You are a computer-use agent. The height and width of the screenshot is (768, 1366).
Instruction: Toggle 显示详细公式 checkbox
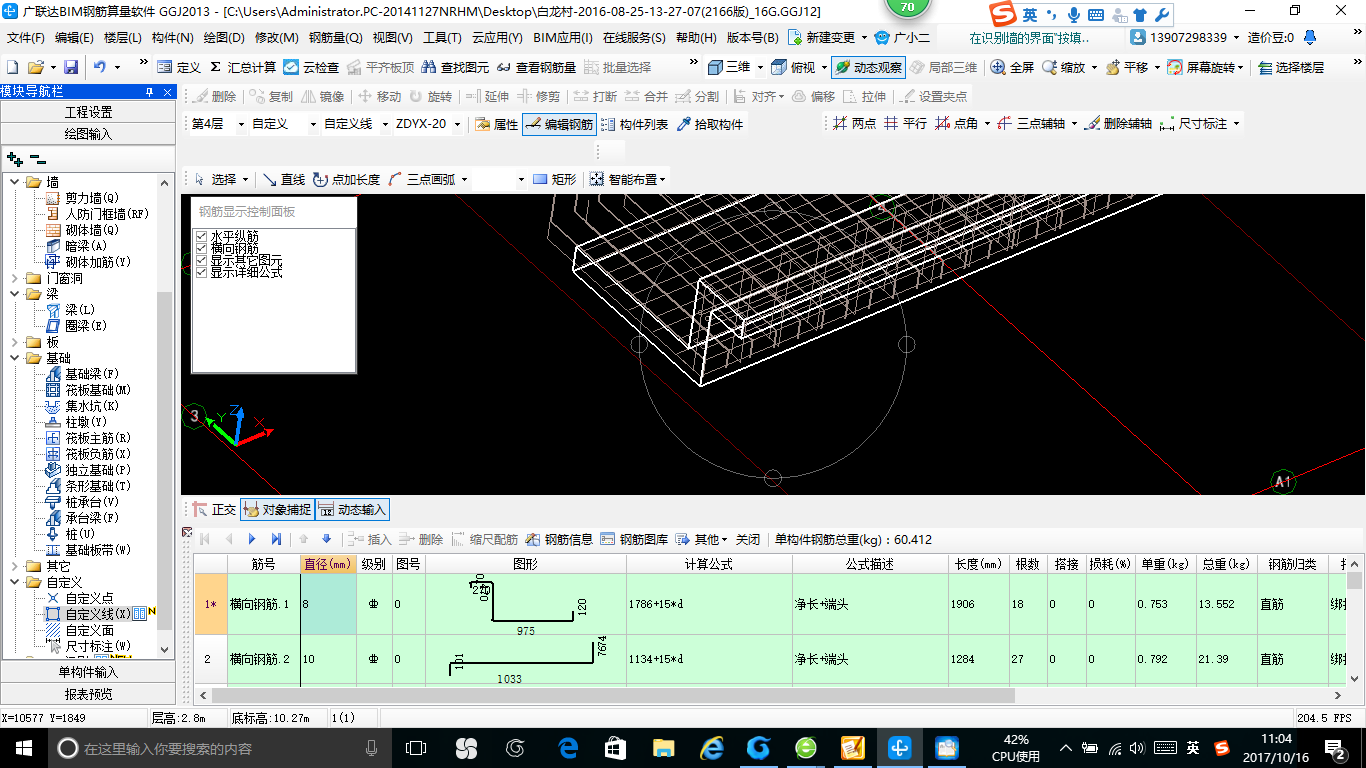click(202, 272)
